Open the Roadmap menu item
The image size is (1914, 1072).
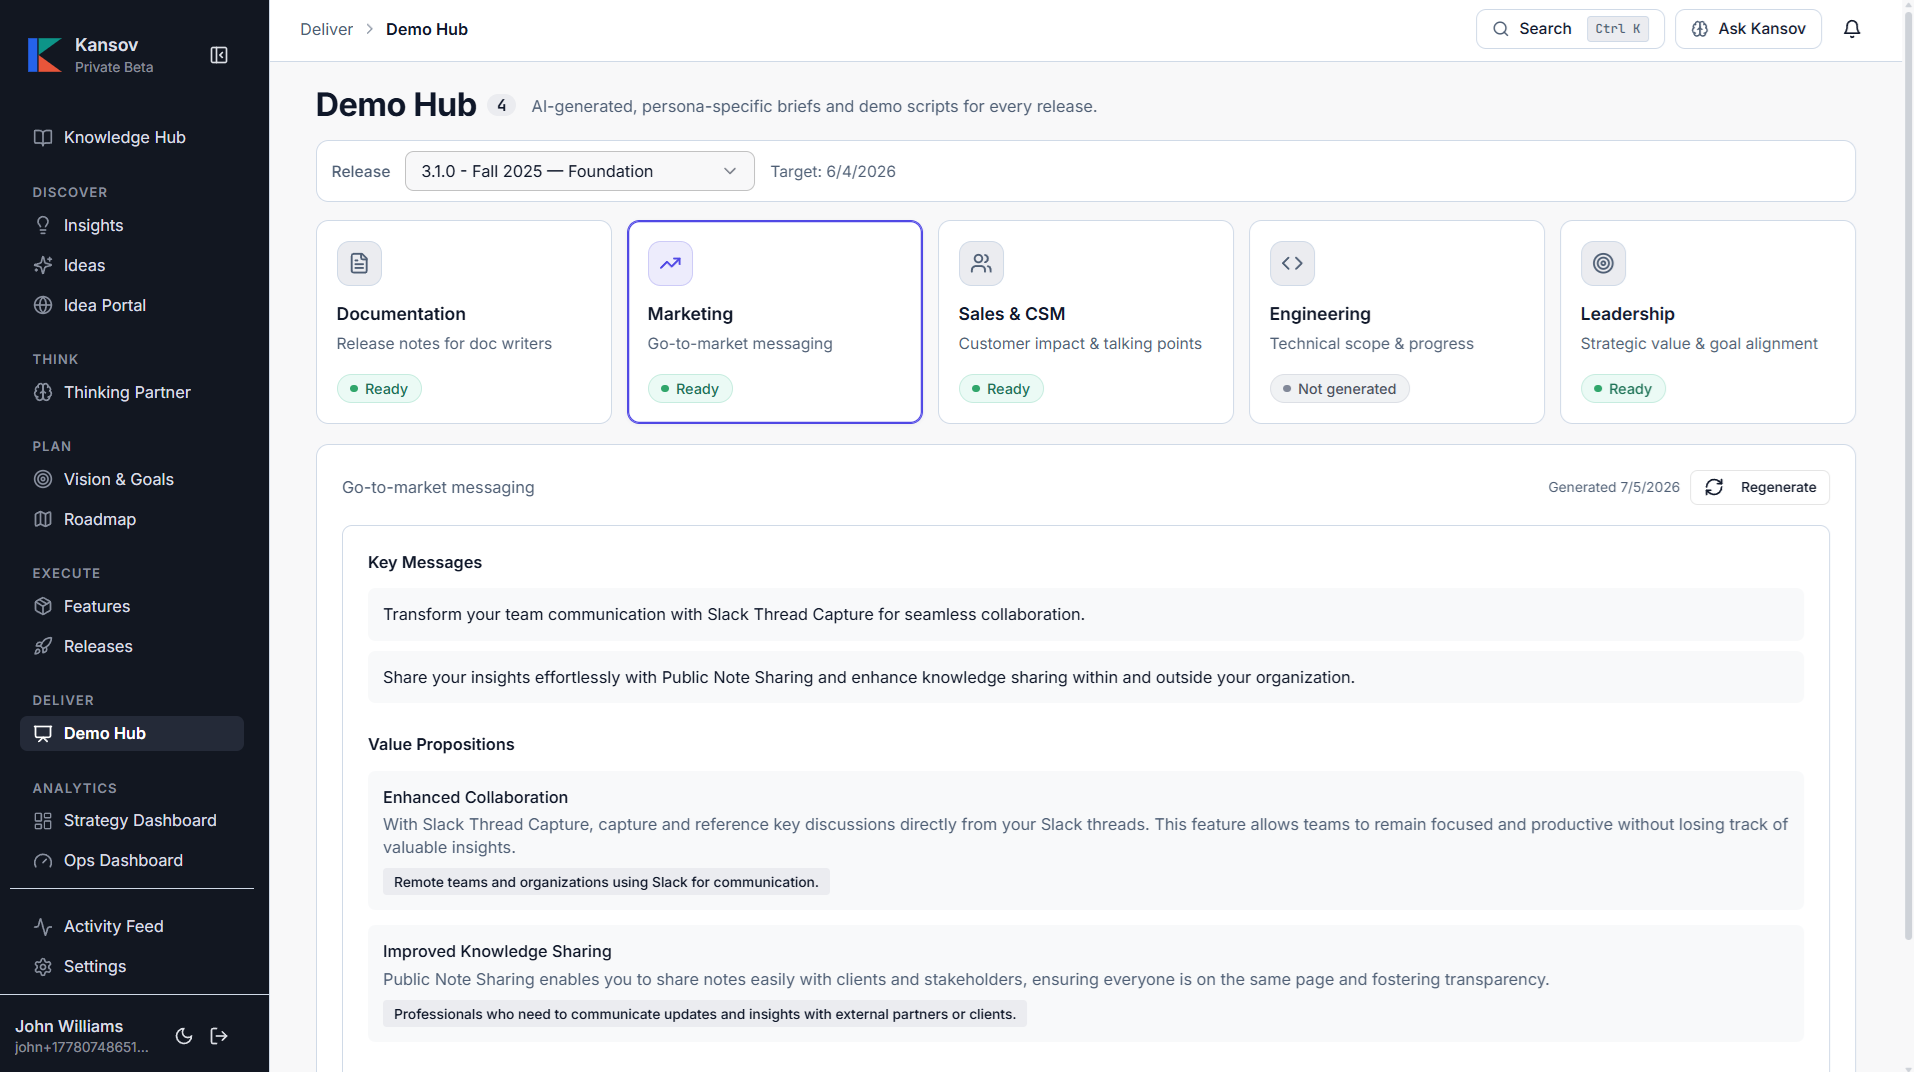[x=132, y=520]
